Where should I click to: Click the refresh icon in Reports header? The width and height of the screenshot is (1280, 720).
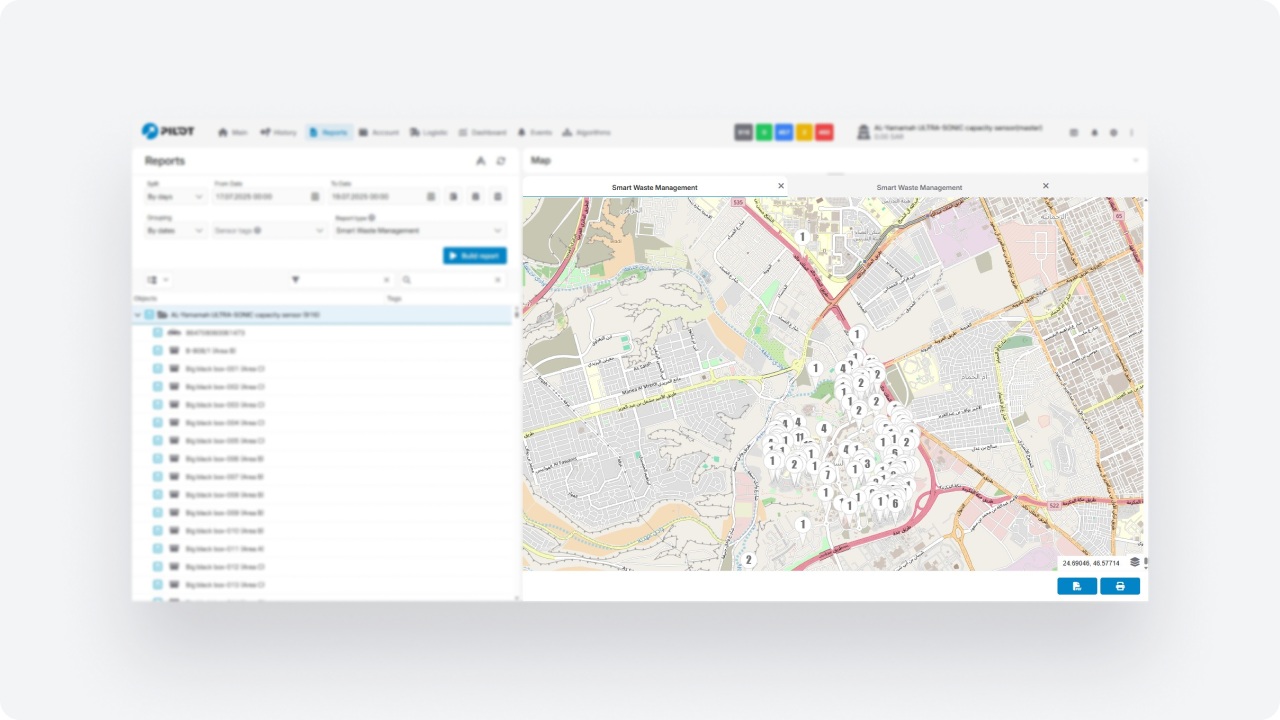click(x=501, y=161)
